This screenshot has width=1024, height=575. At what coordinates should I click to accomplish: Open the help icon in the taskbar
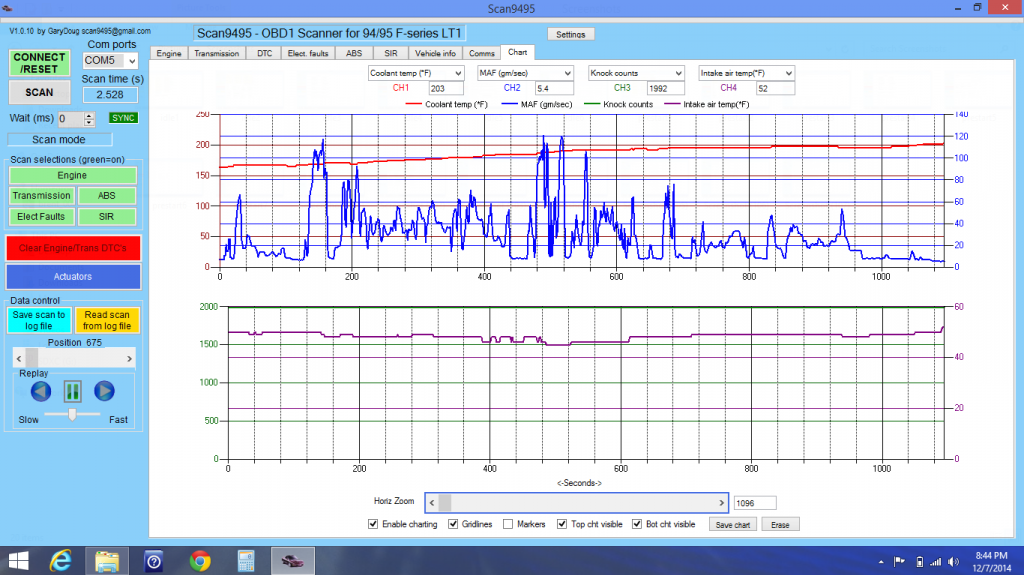pos(153,561)
